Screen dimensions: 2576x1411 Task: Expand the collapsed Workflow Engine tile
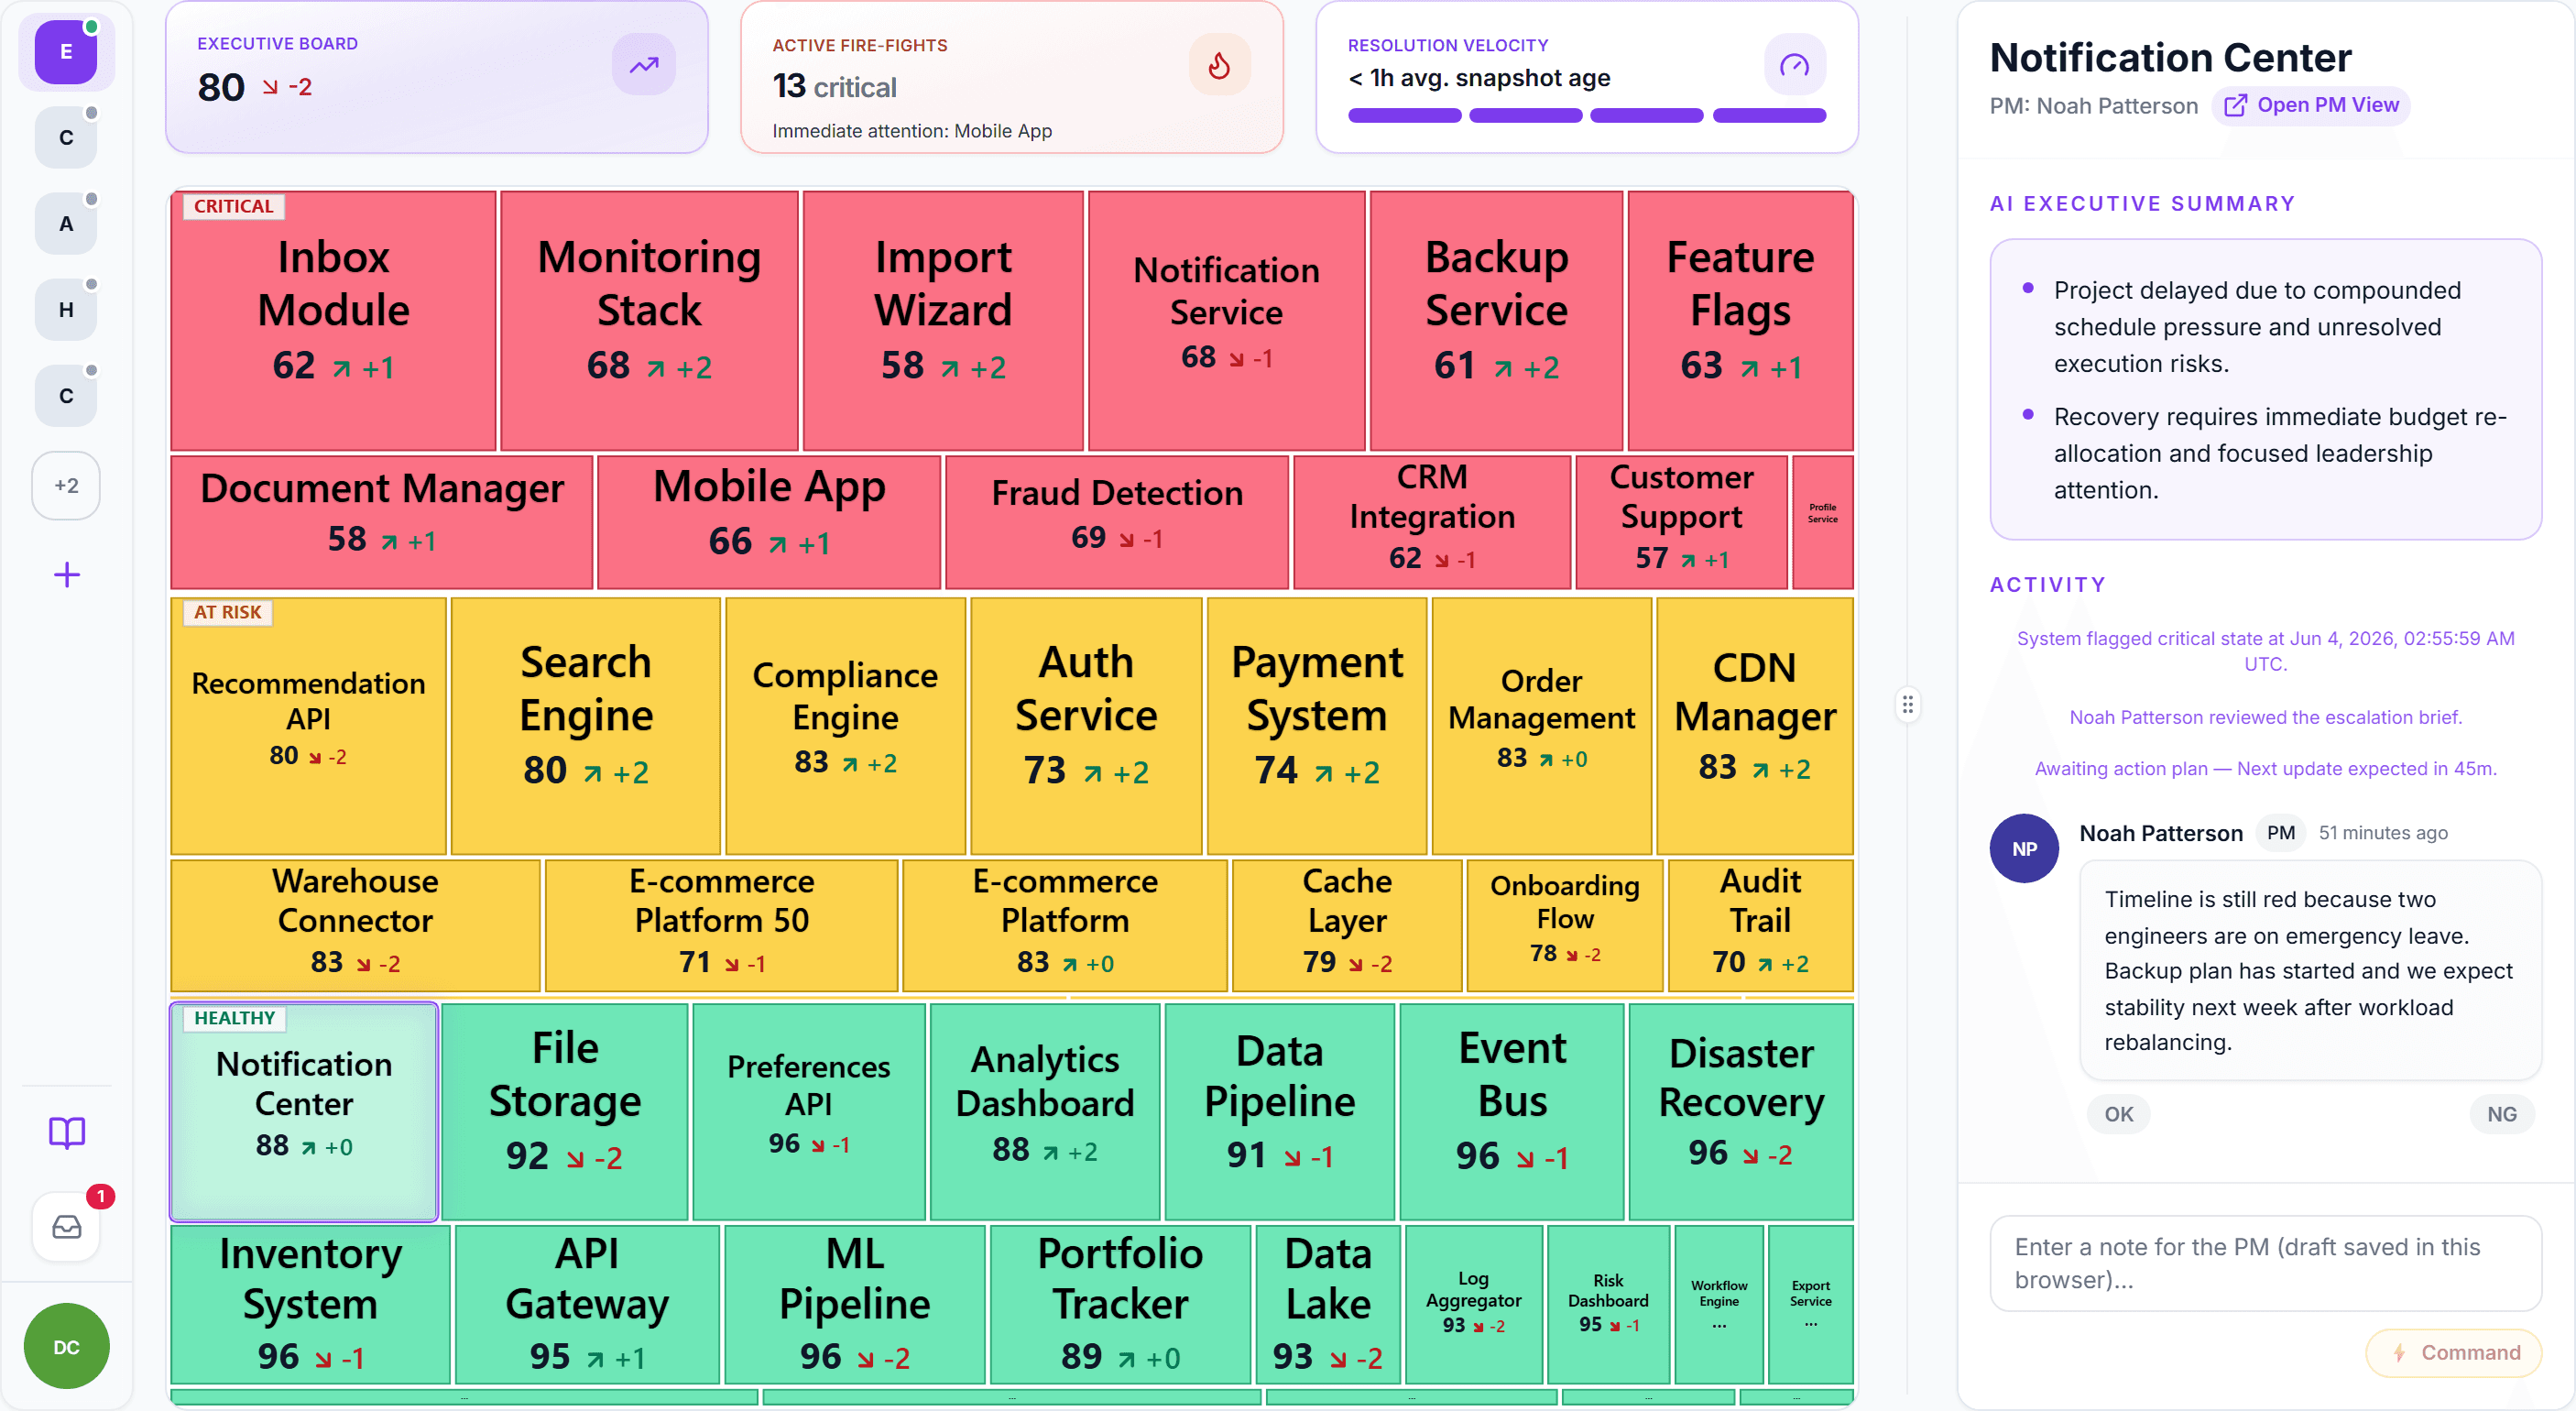click(1718, 1304)
